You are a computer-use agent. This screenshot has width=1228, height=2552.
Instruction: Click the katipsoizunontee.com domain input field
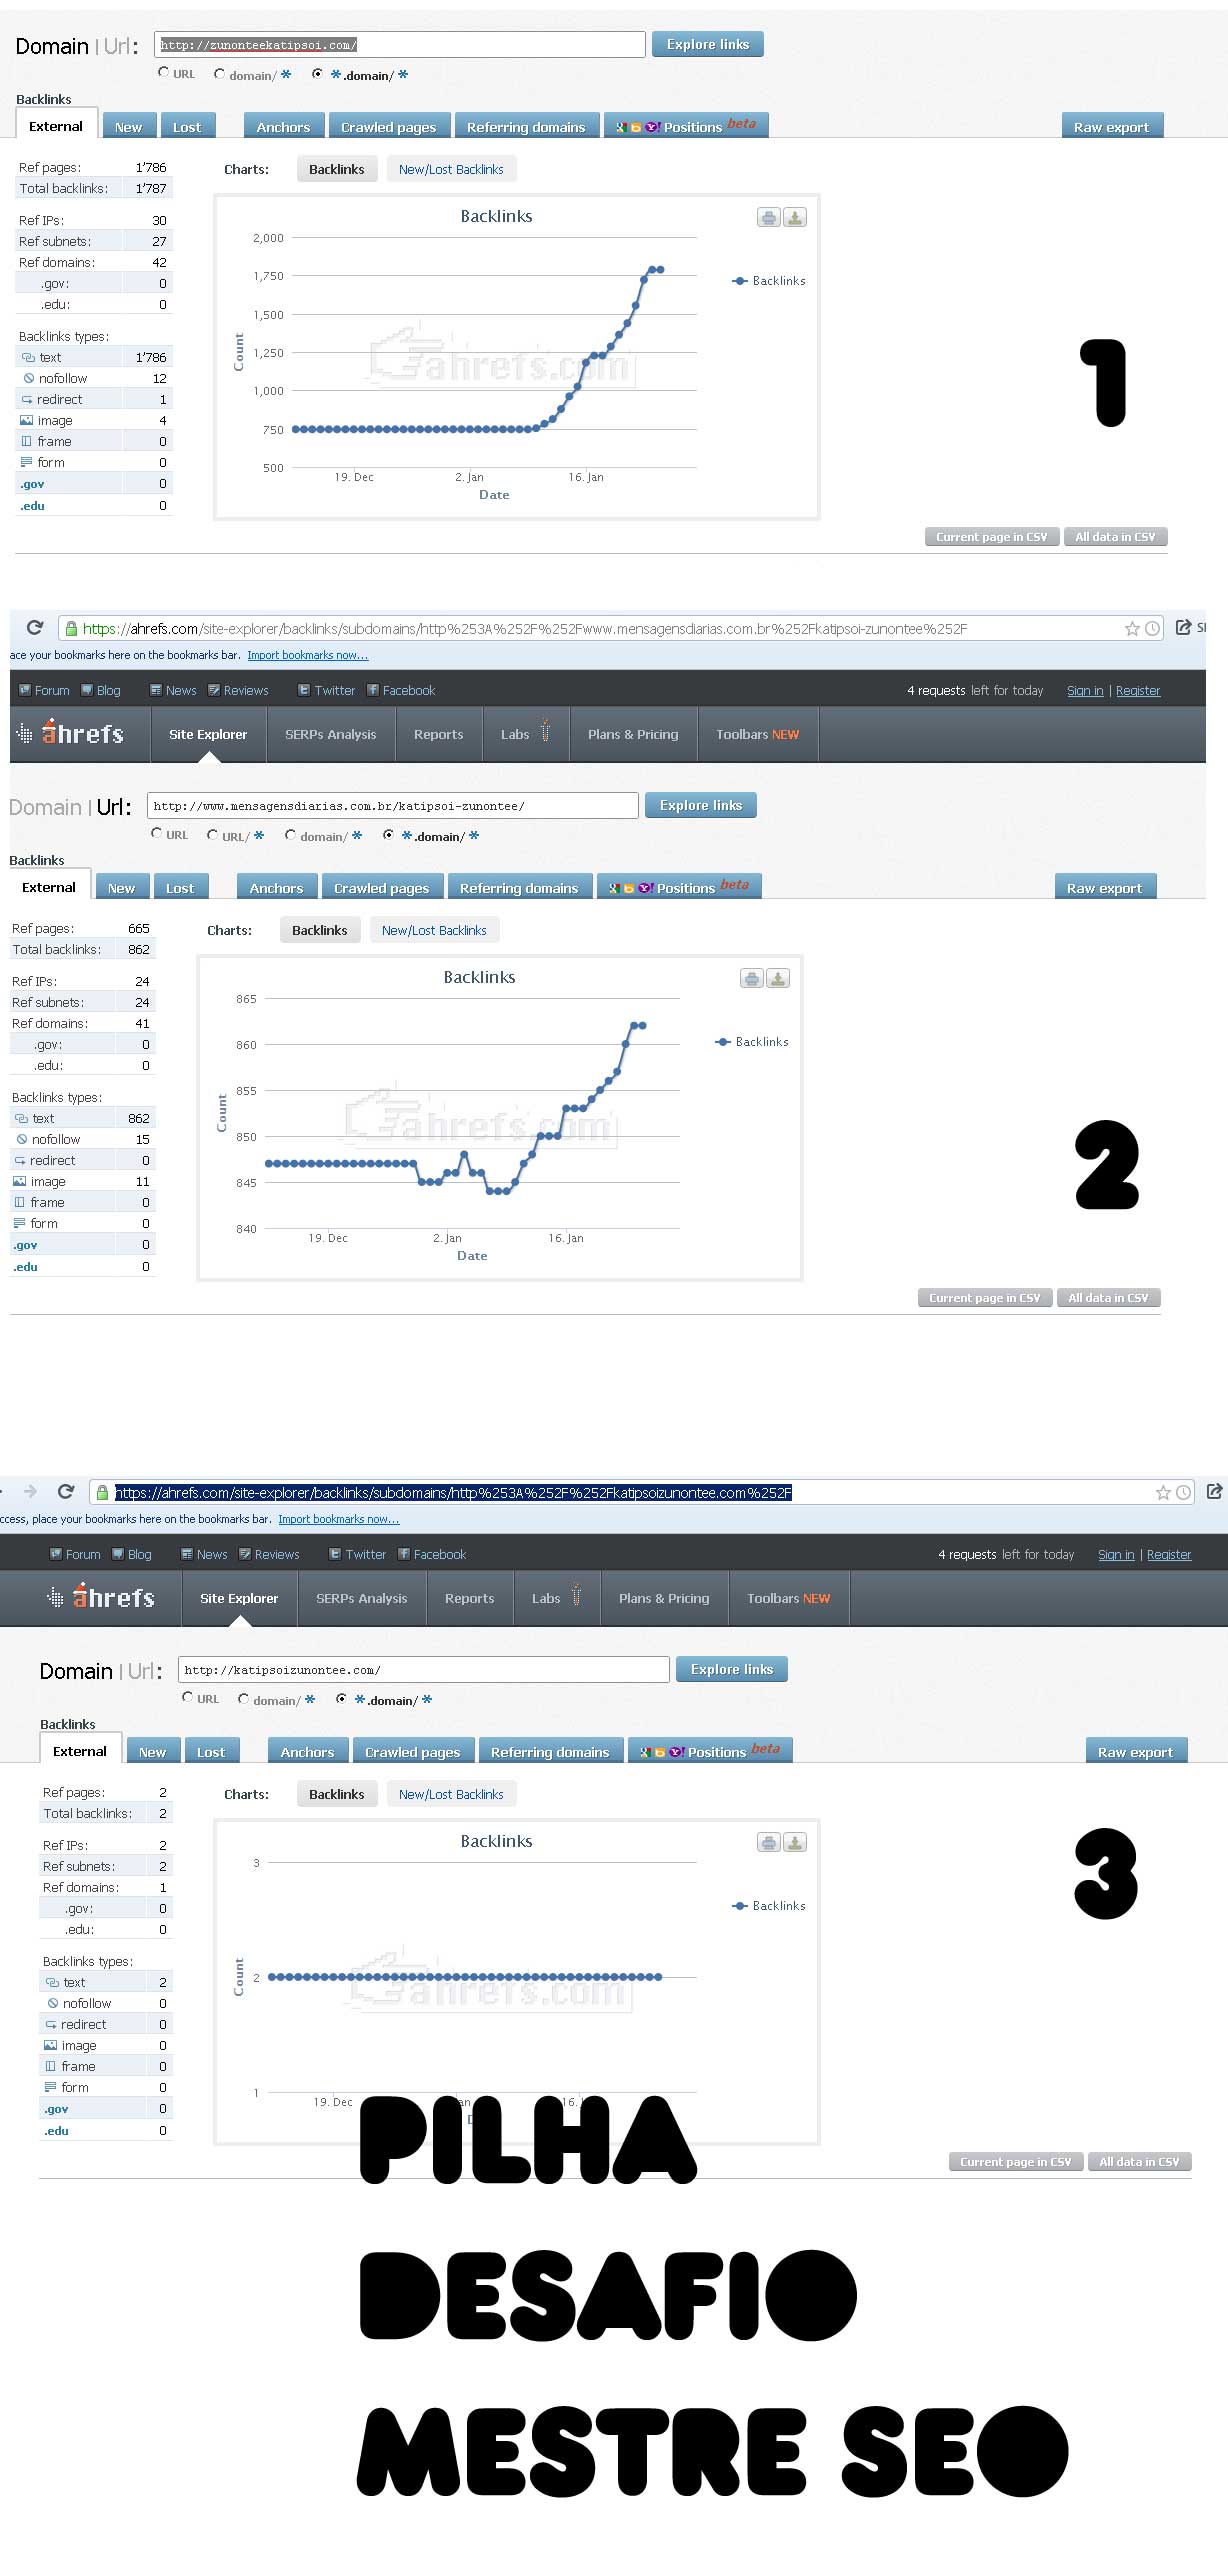click(x=423, y=1669)
